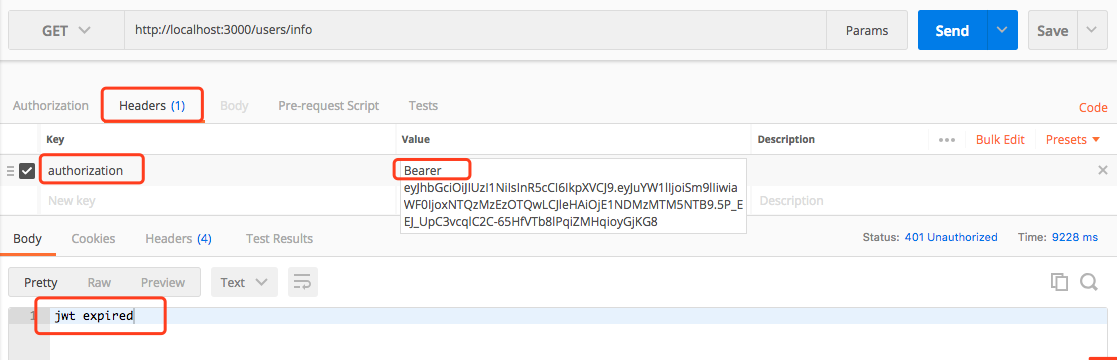Expand the Save options arrow
Image resolution: width=1117 pixels, height=360 pixels.
[x=1092, y=31]
